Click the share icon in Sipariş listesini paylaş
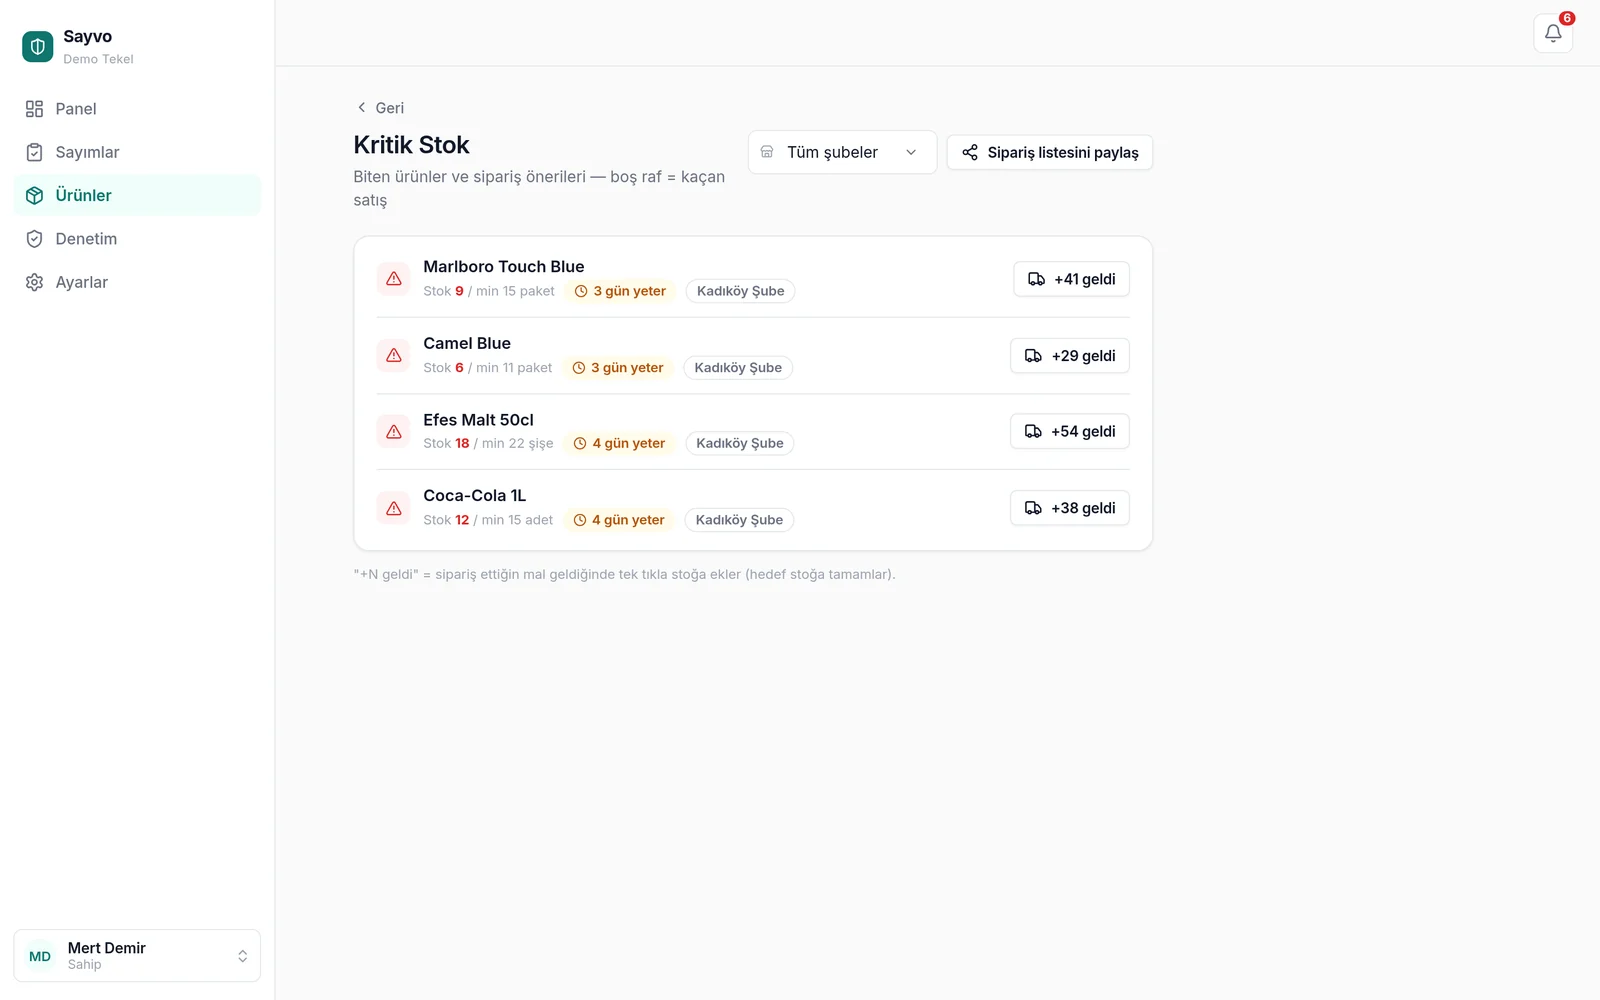 pyautogui.click(x=970, y=152)
